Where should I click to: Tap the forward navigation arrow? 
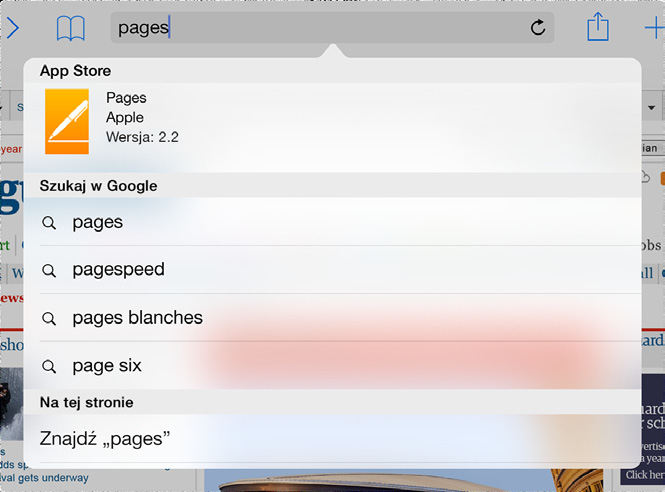point(13,28)
